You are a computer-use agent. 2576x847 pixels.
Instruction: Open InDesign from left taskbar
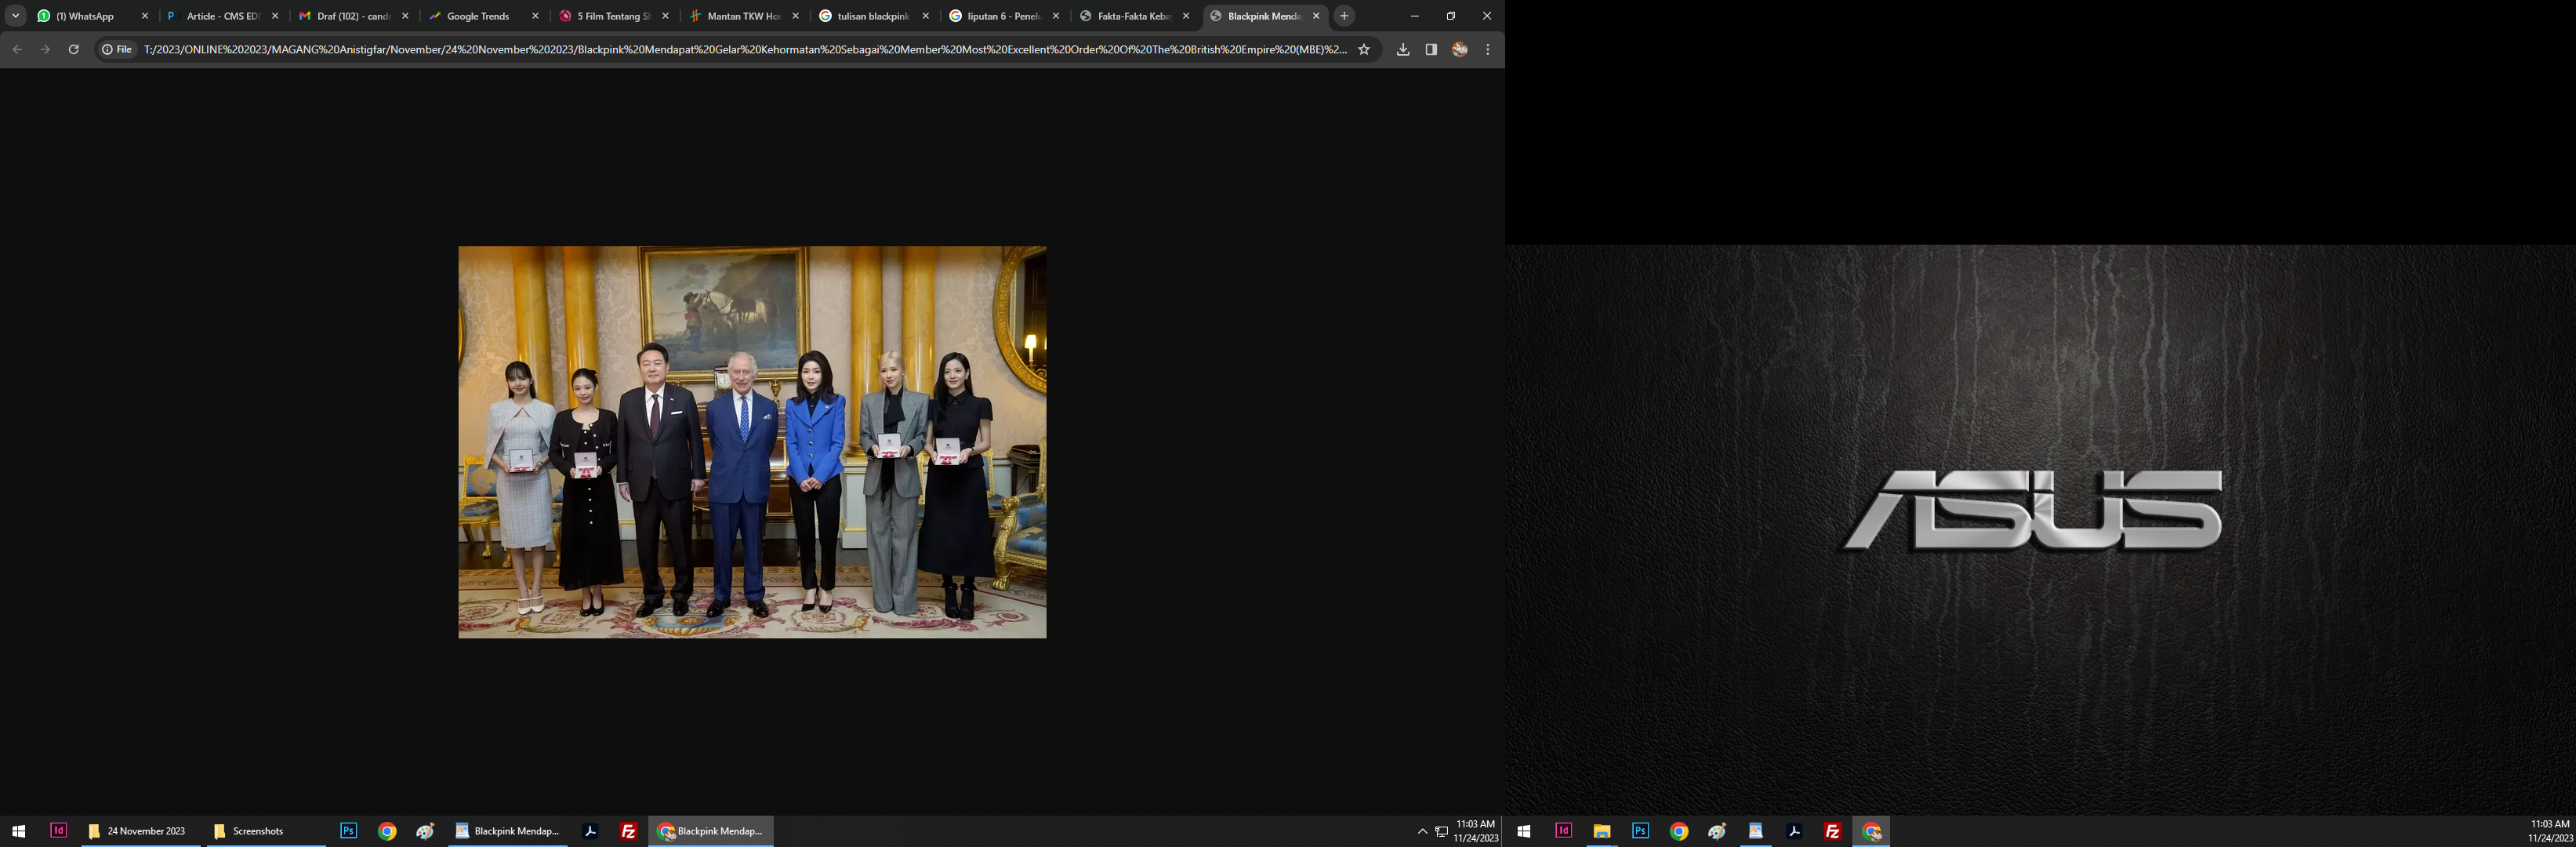pos(59,831)
